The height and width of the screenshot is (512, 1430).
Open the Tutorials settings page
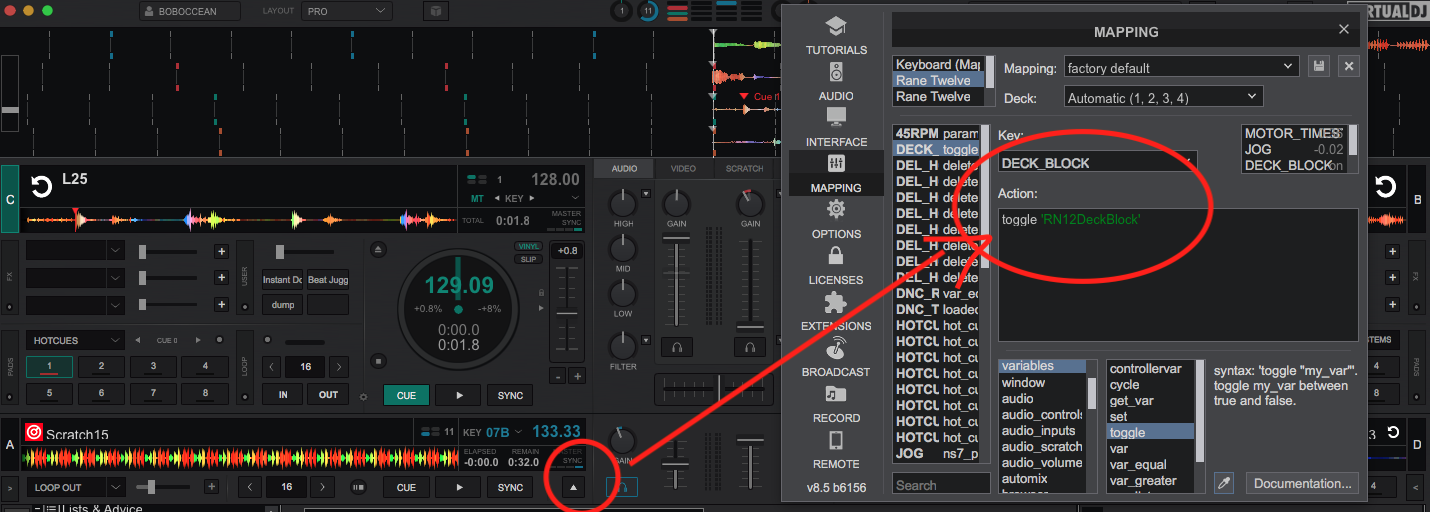click(836, 35)
